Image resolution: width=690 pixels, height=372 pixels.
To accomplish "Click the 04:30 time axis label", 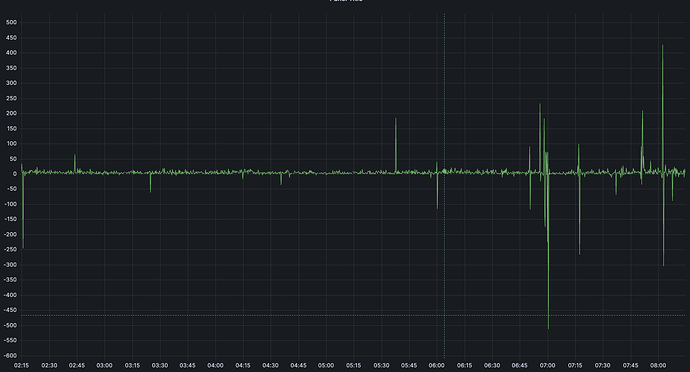I will 271,365.
